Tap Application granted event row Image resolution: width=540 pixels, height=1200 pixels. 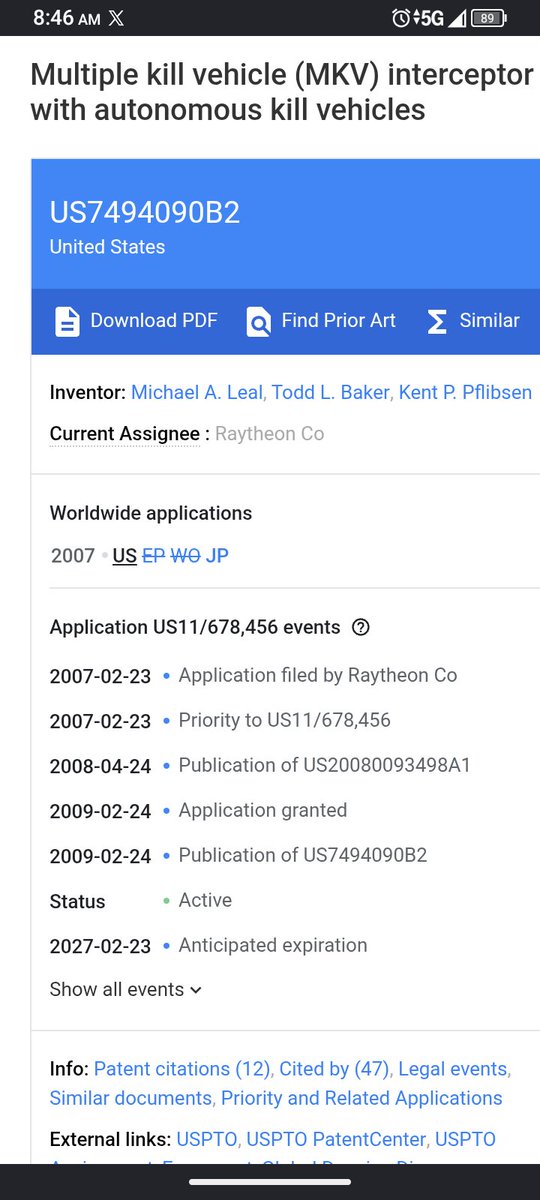pos(263,811)
